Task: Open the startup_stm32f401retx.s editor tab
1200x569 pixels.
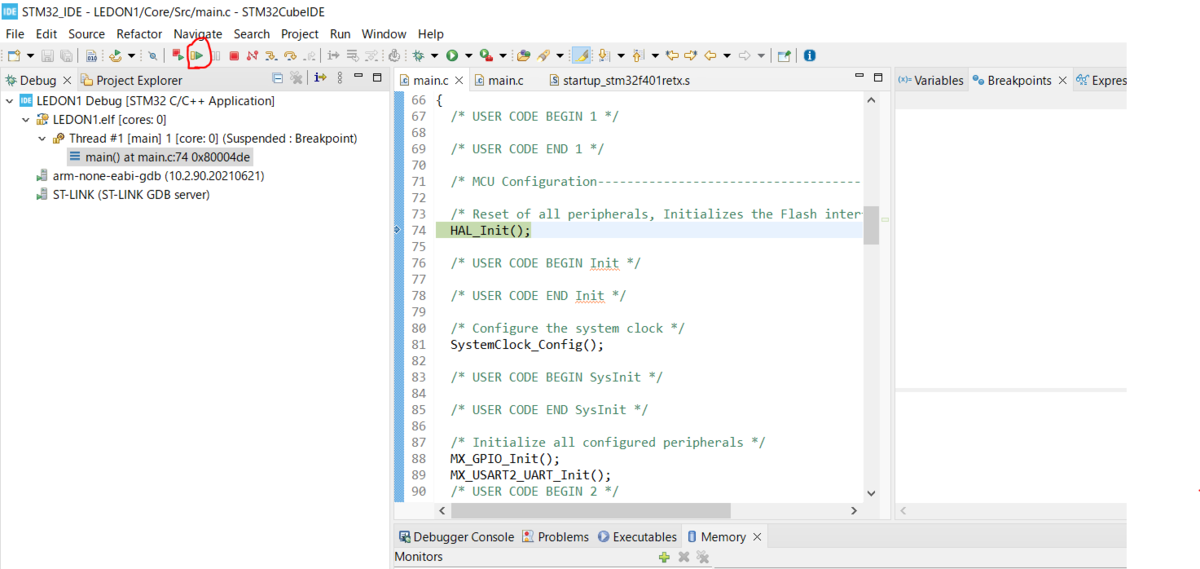Action: [619, 80]
